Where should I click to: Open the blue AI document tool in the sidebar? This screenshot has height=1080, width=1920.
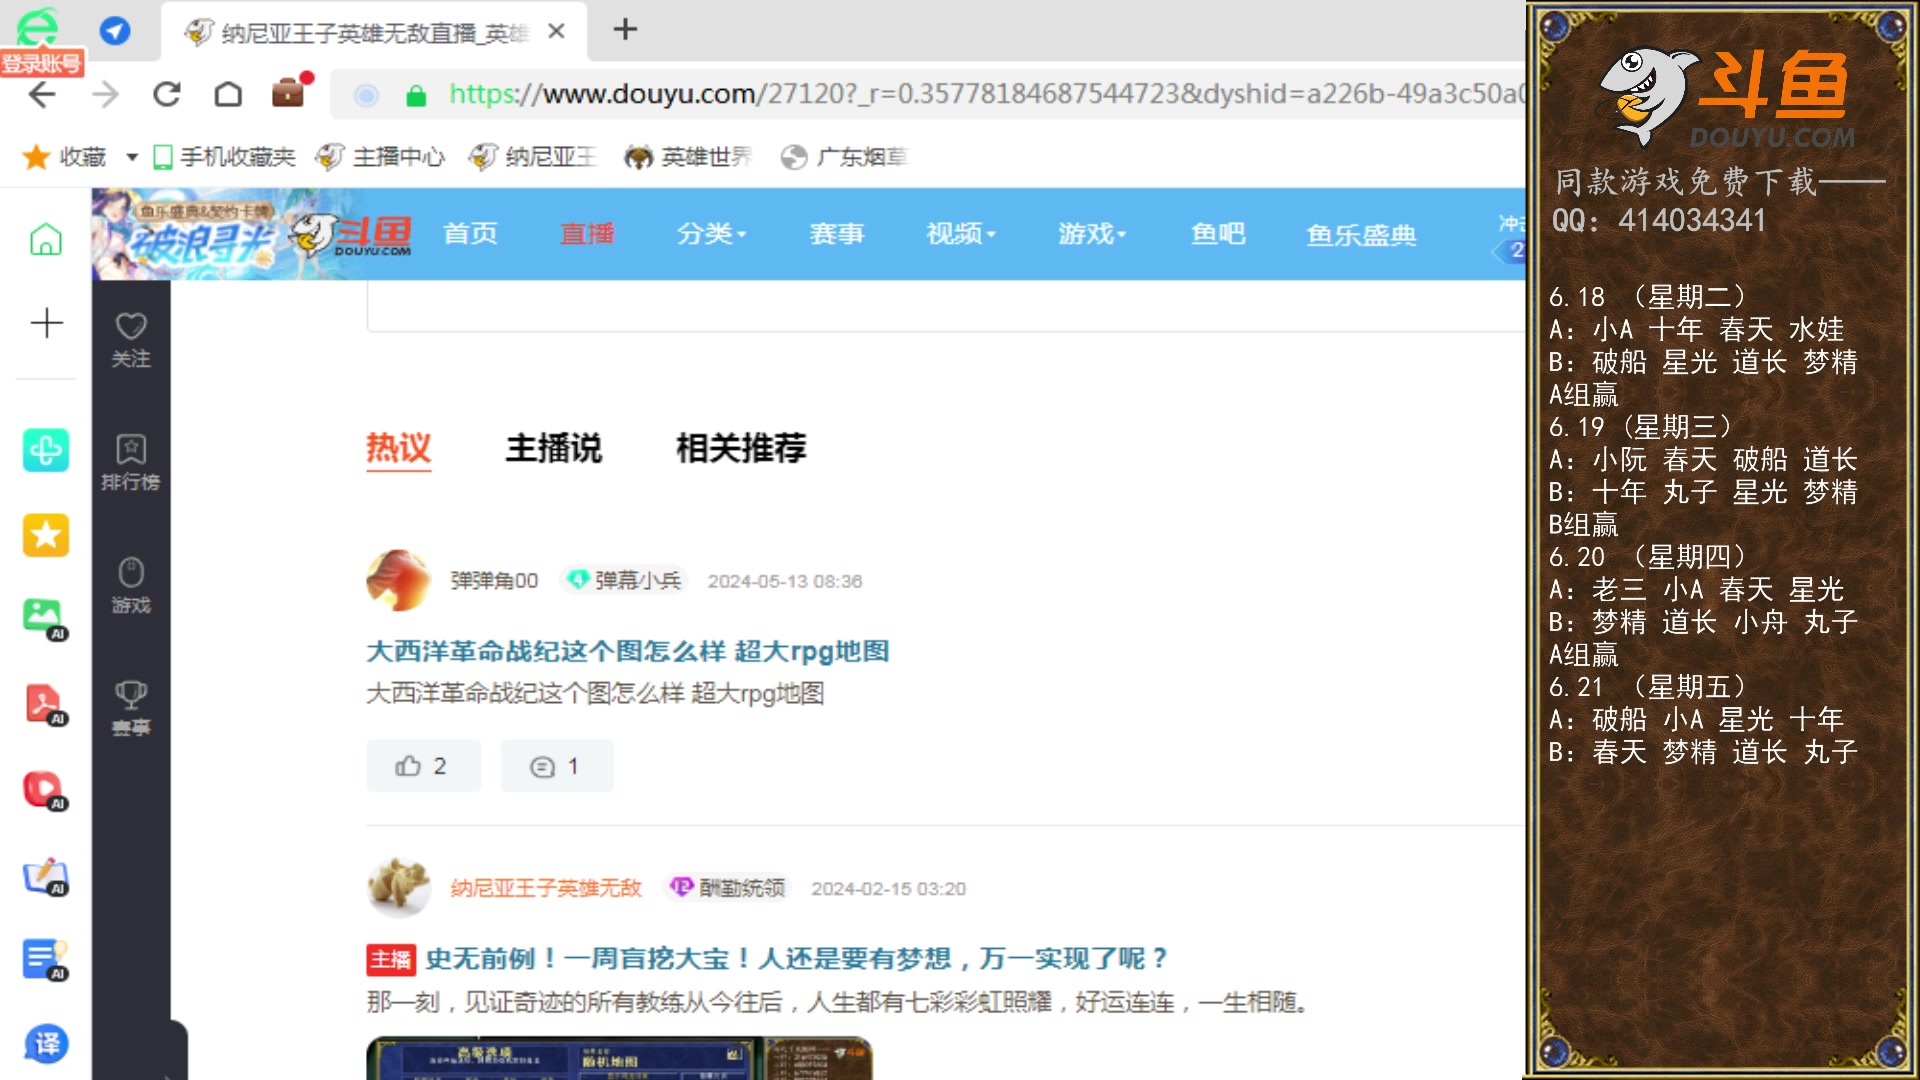pyautogui.click(x=45, y=960)
